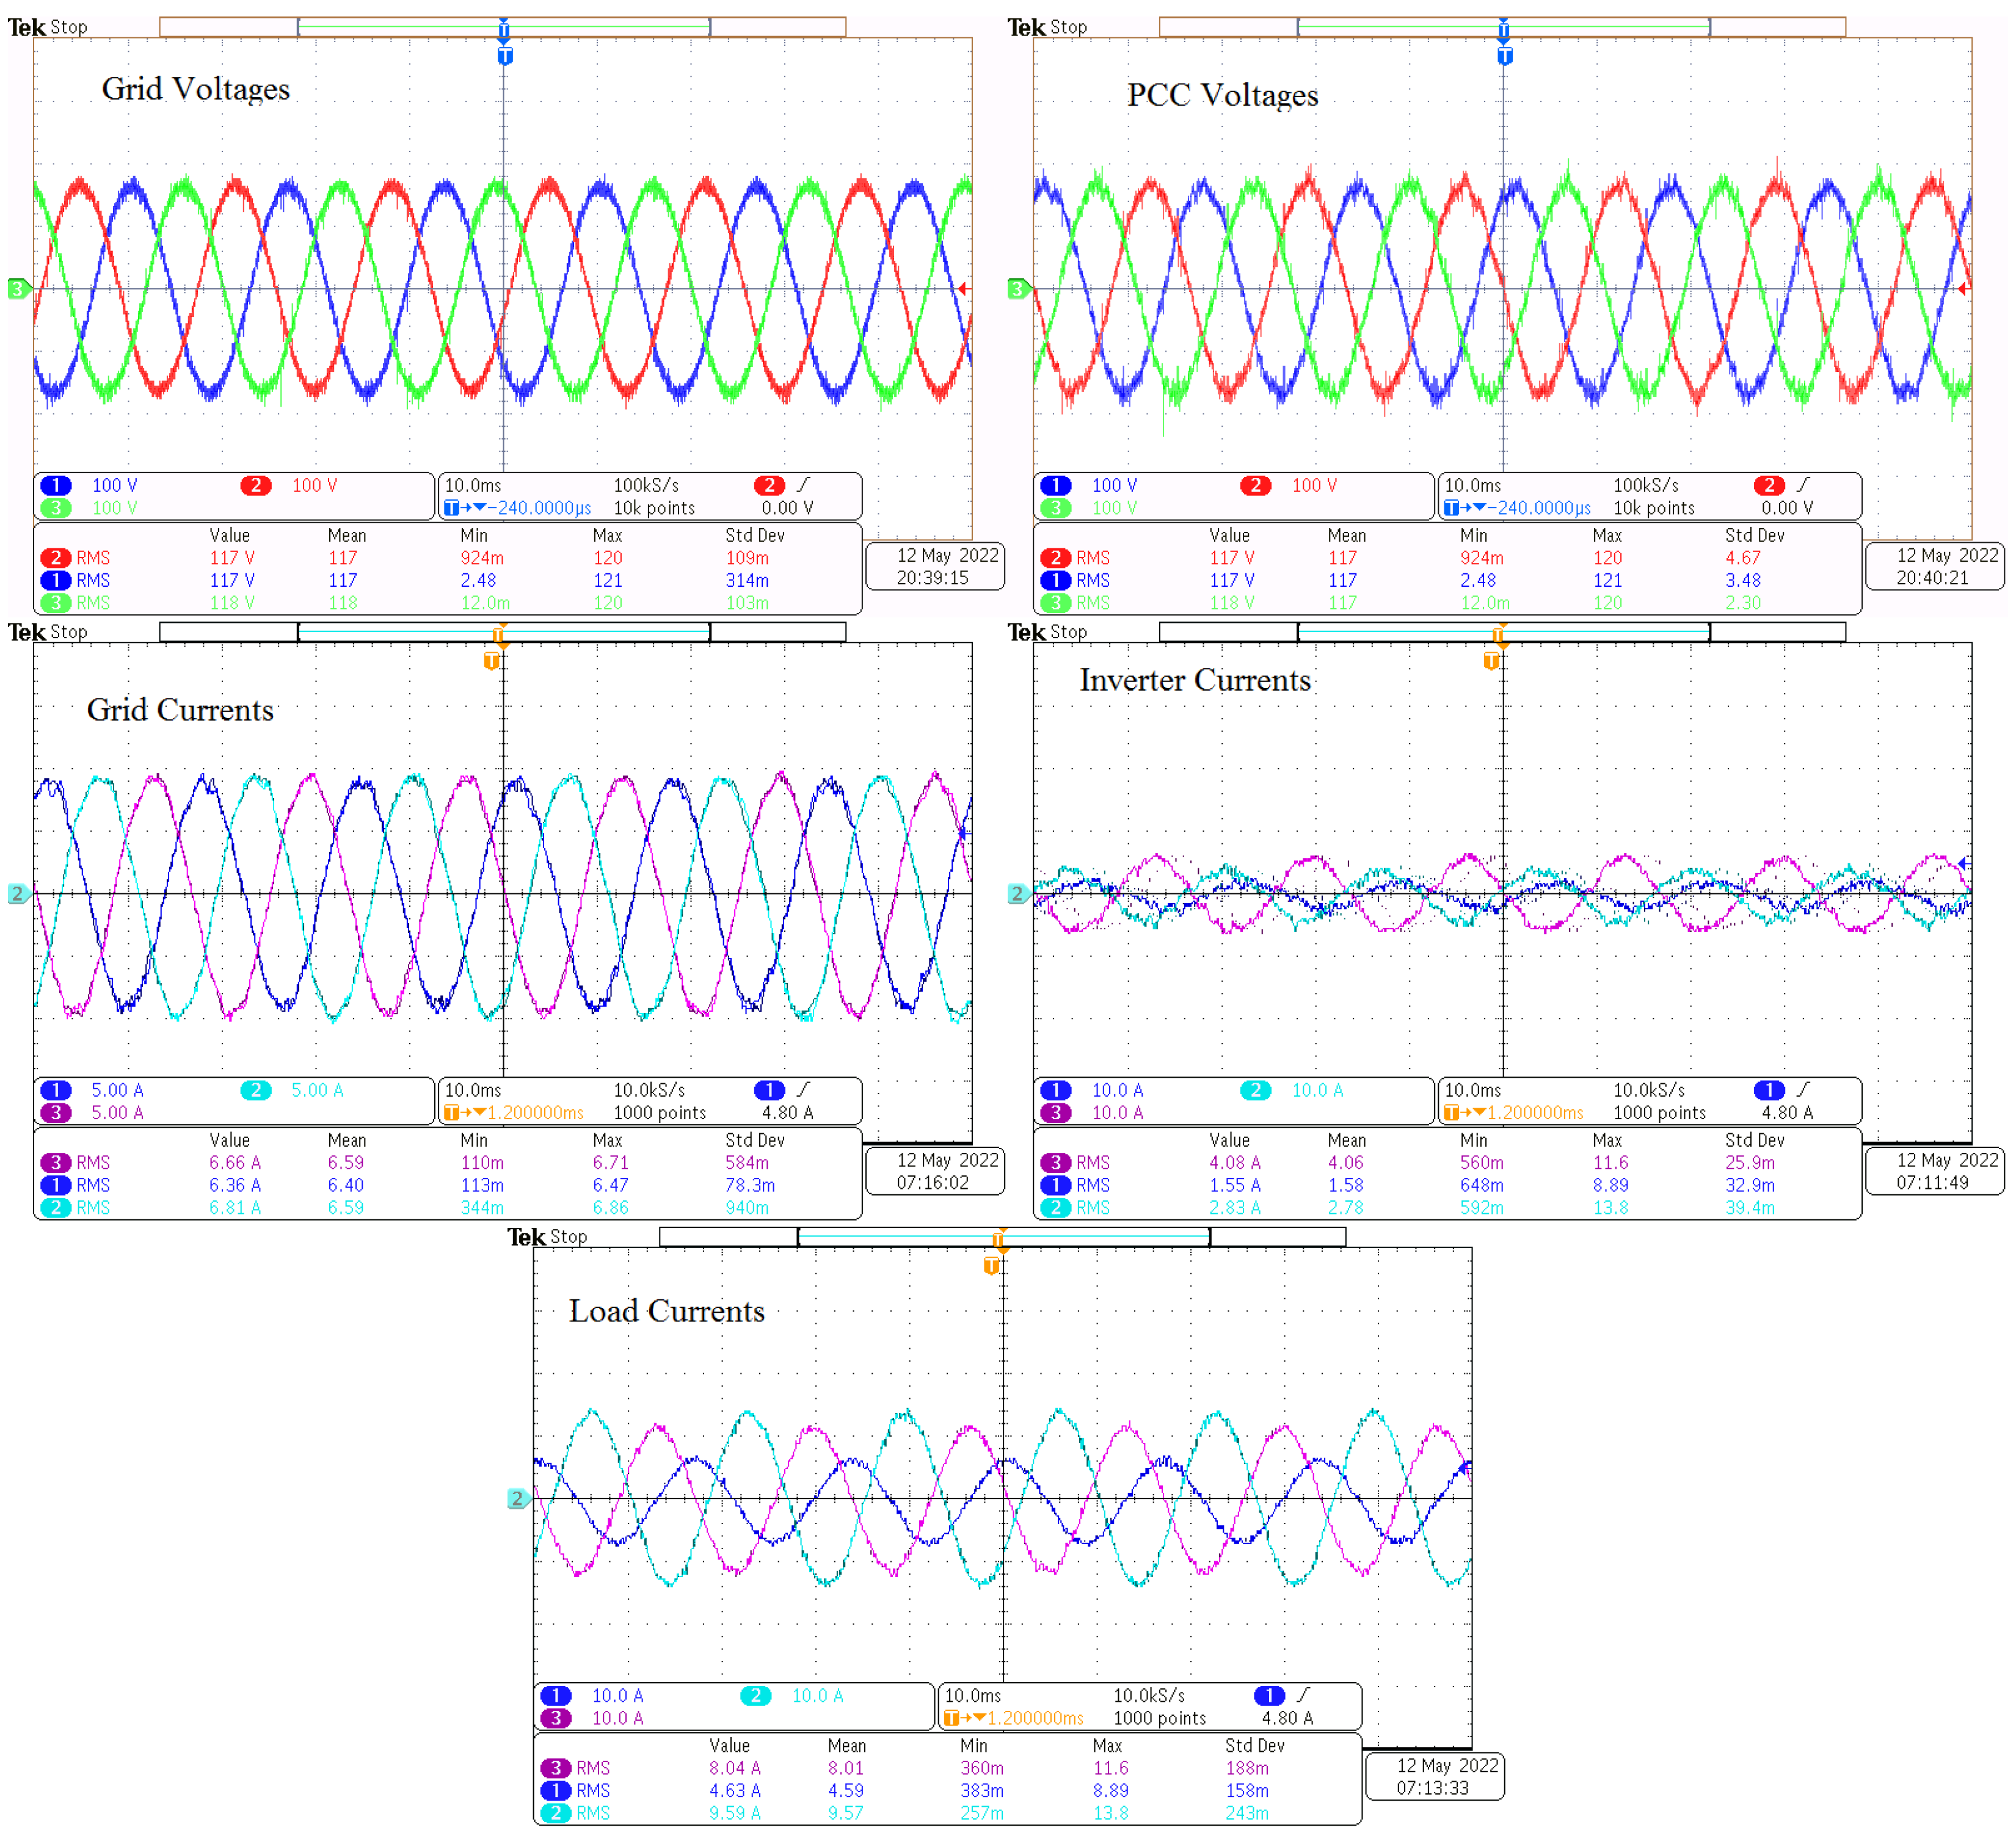Click cyan channel 2 badge in Inverter Currents scale box

click(1255, 1090)
